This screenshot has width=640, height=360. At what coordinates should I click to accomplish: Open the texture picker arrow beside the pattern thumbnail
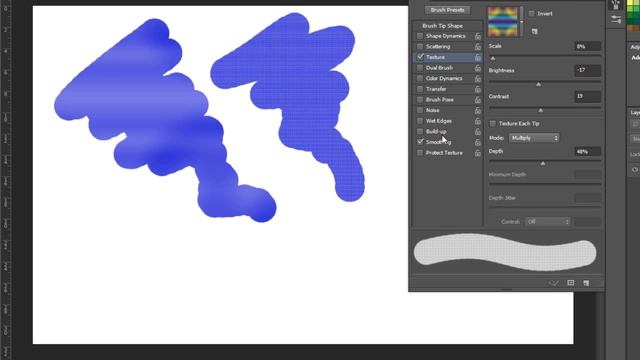click(x=522, y=22)
